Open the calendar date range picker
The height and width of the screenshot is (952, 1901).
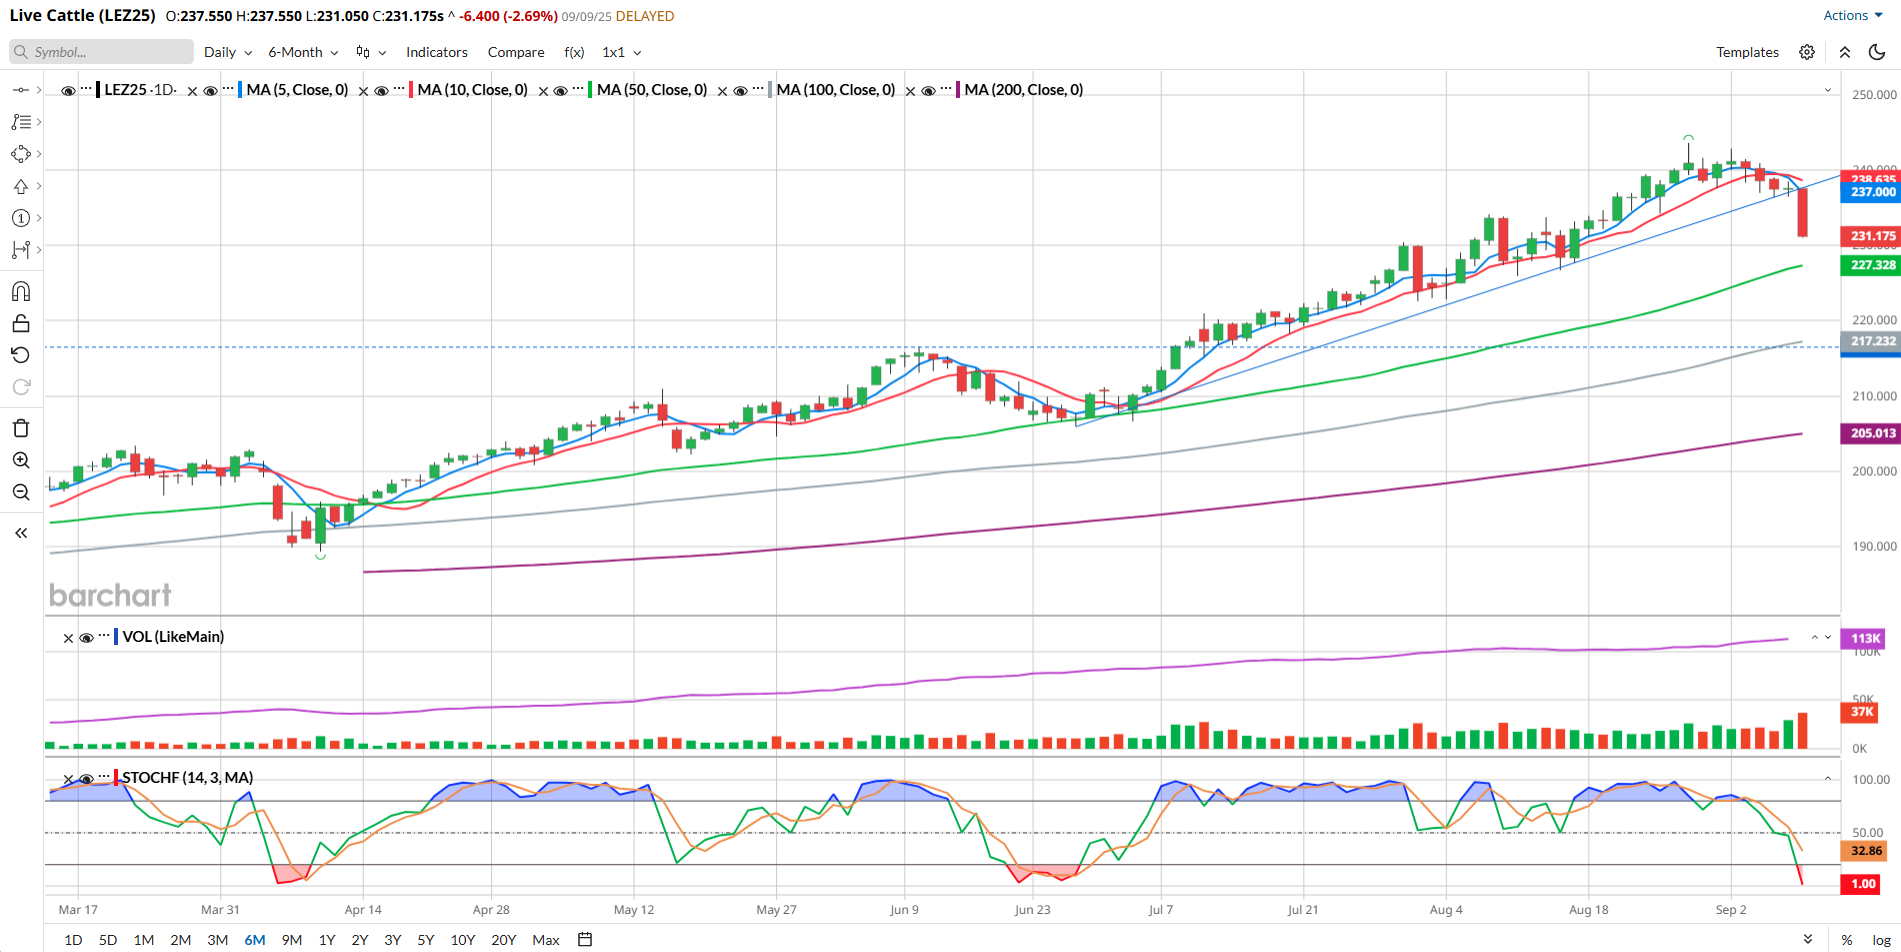[586, 939]
